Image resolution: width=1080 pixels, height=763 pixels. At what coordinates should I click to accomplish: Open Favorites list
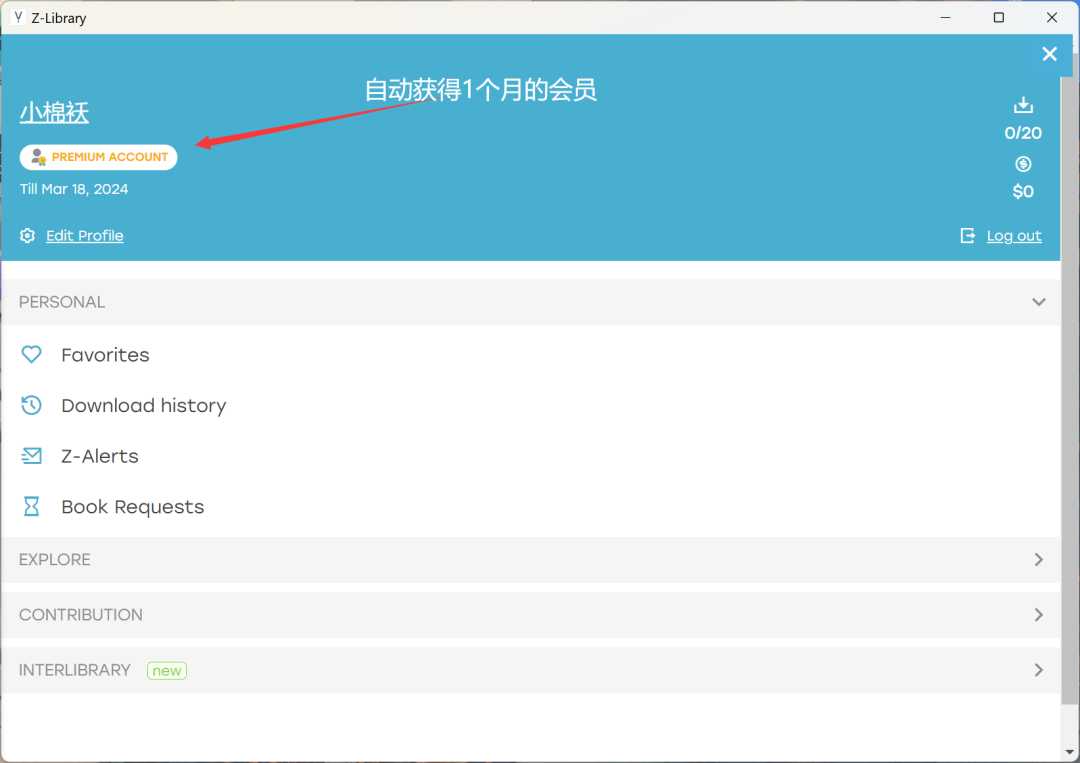pos(105,355)
